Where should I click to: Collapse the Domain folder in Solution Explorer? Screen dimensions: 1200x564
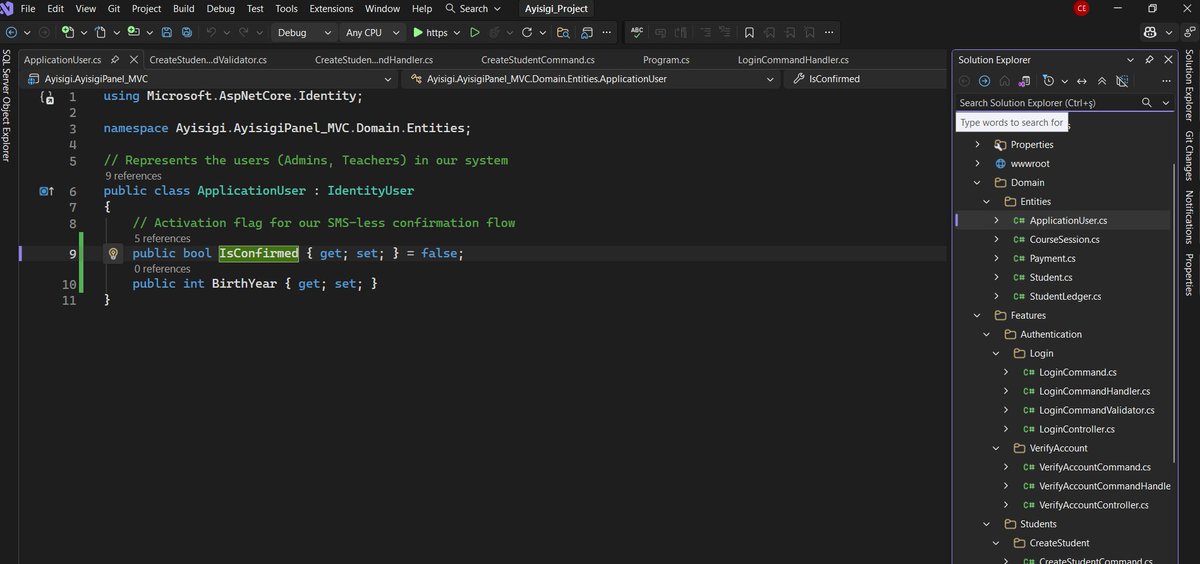(x=977, y=183)
